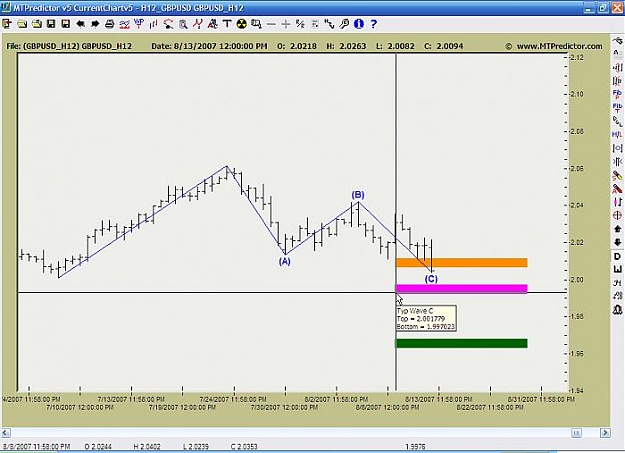This screenshot has width=625, height=453.
Task: Click the yellow radiation symbol icon
Action: 242,24
